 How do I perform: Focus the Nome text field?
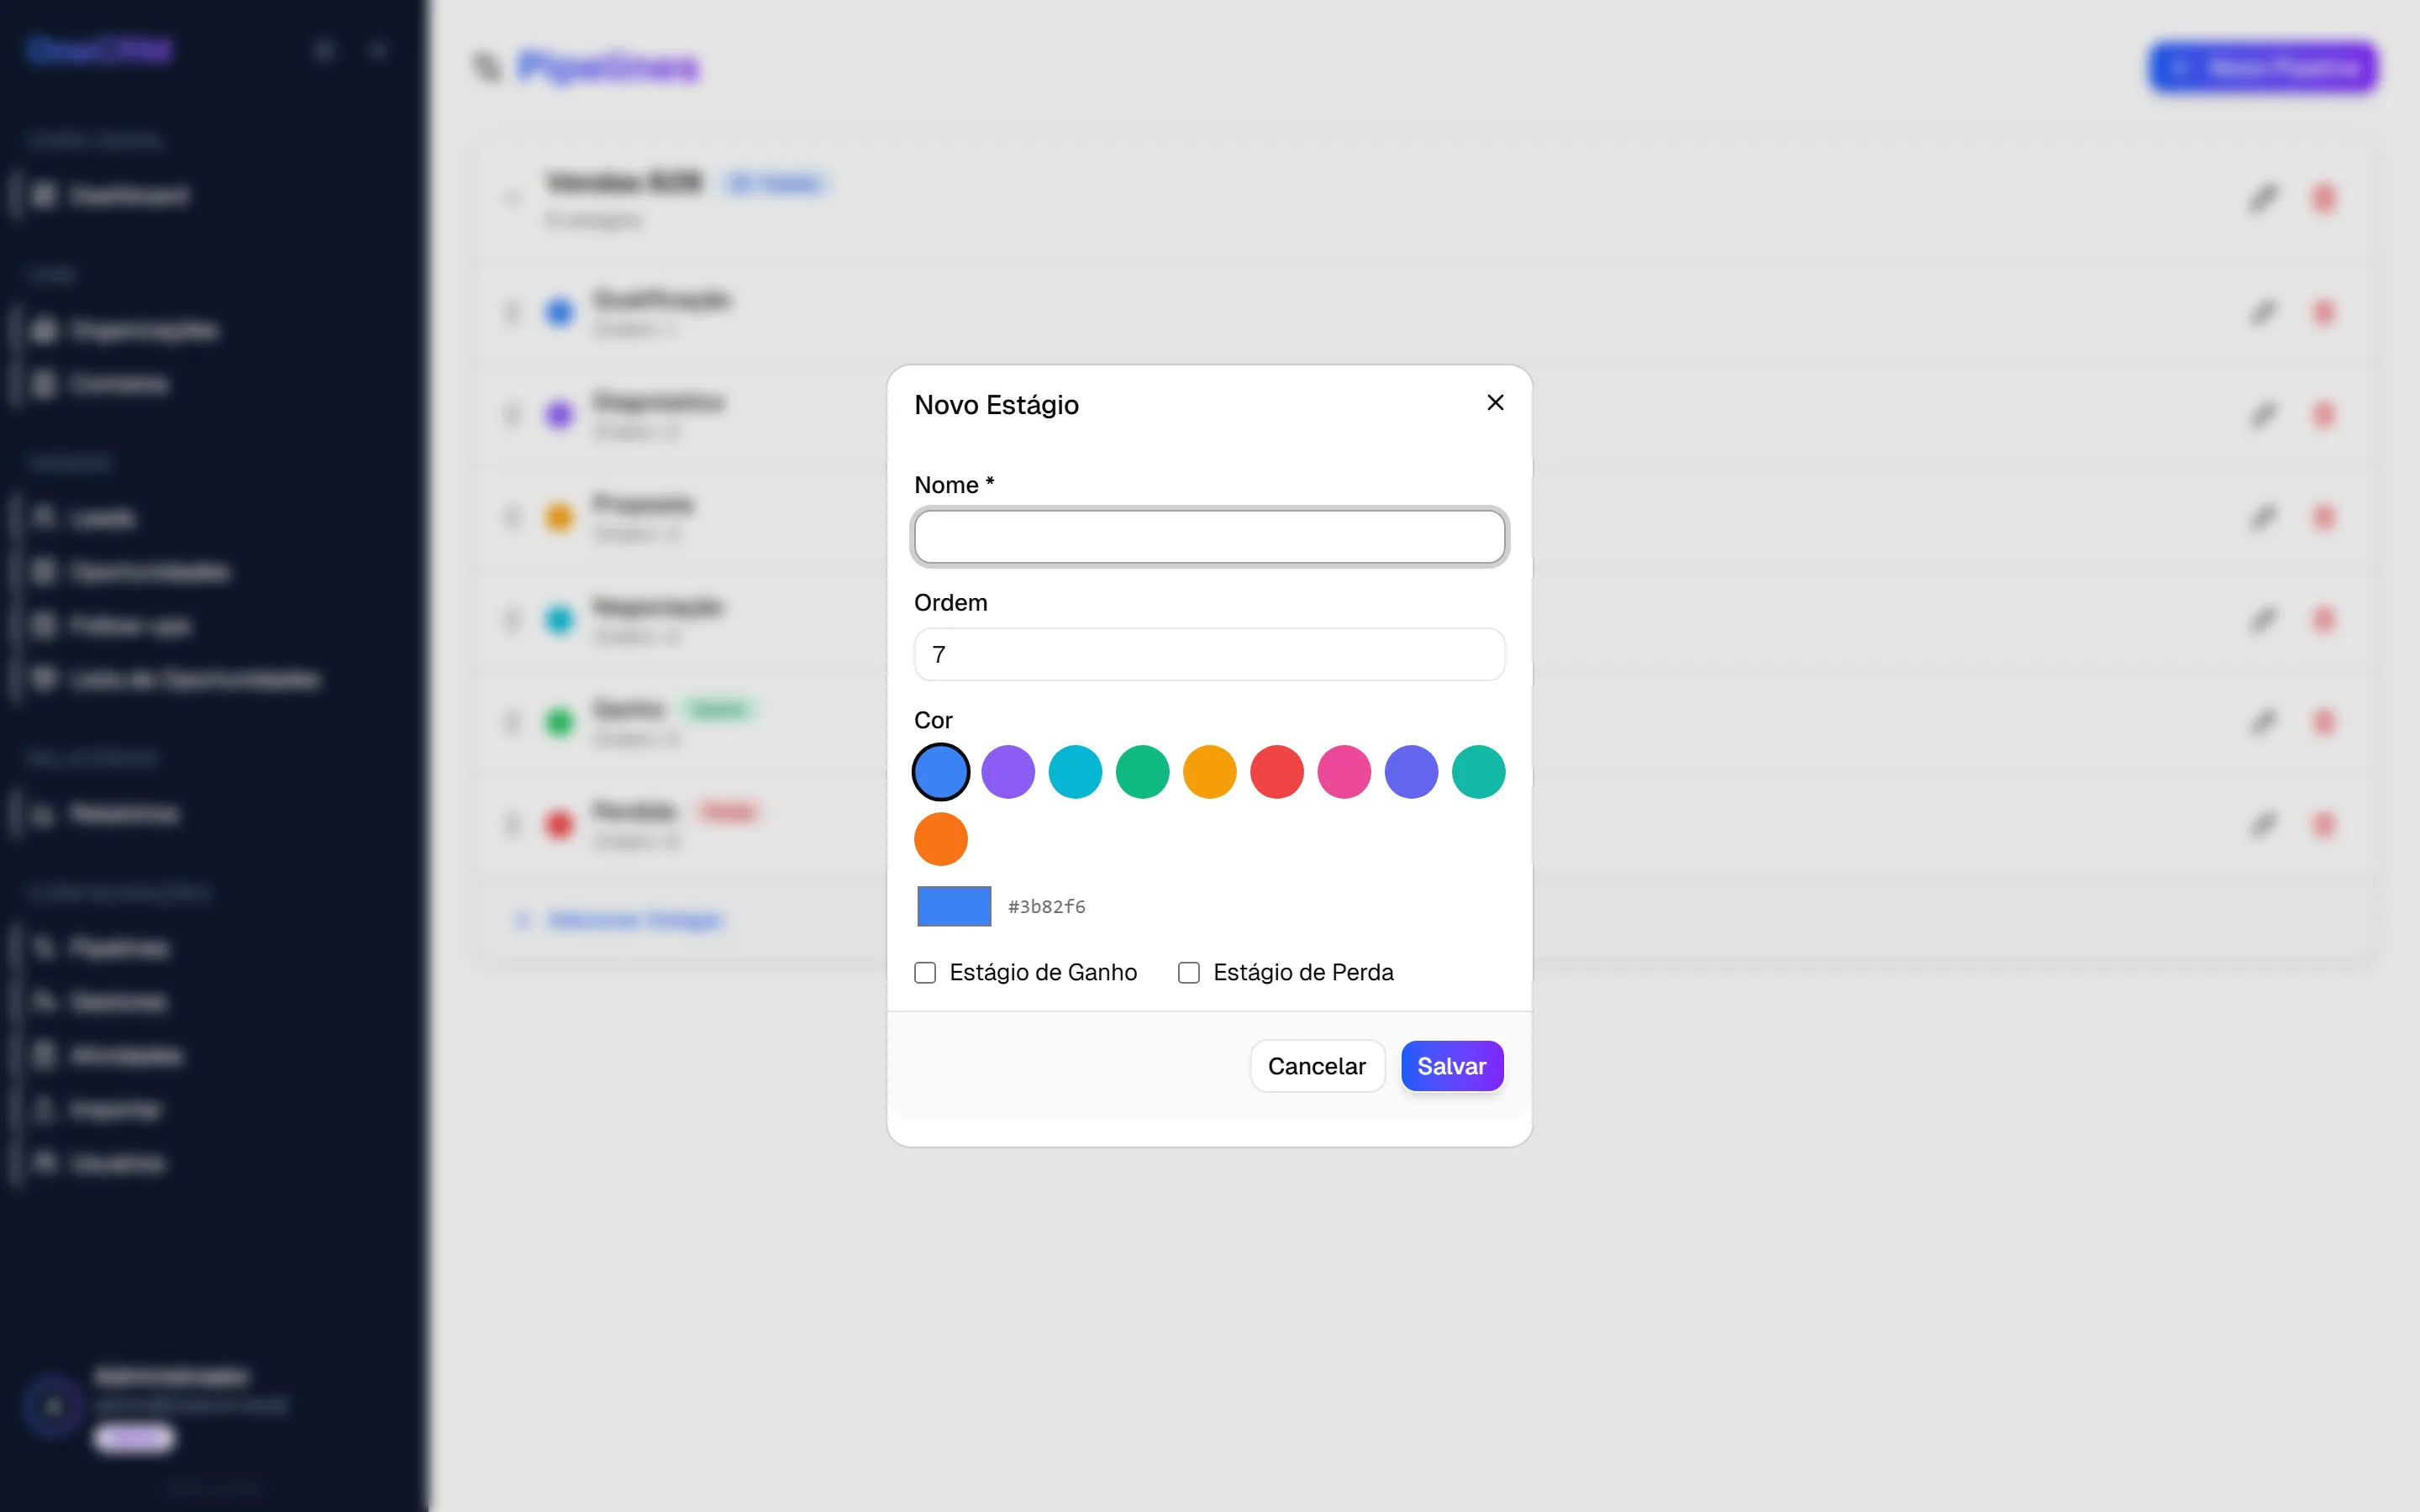point(1209,537)
